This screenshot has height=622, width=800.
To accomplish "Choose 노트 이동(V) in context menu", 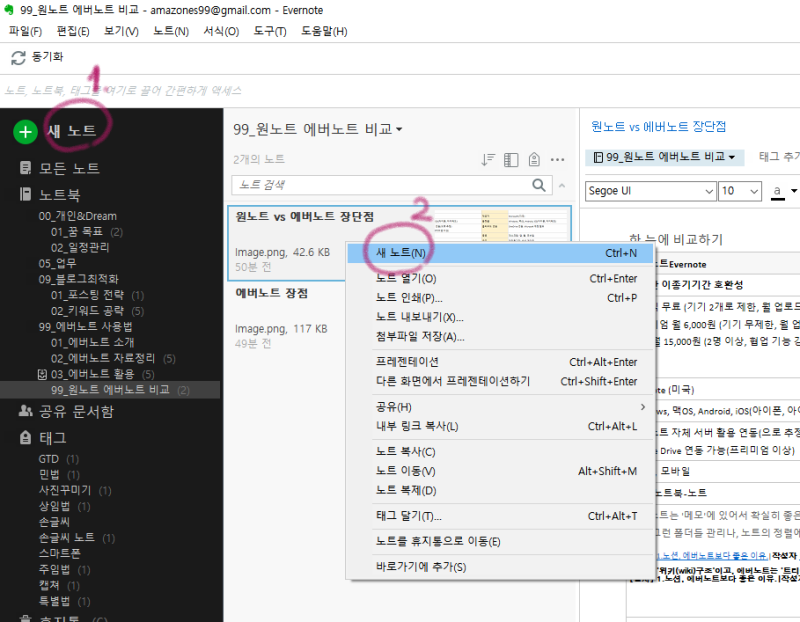I will (x=500, y=471).
